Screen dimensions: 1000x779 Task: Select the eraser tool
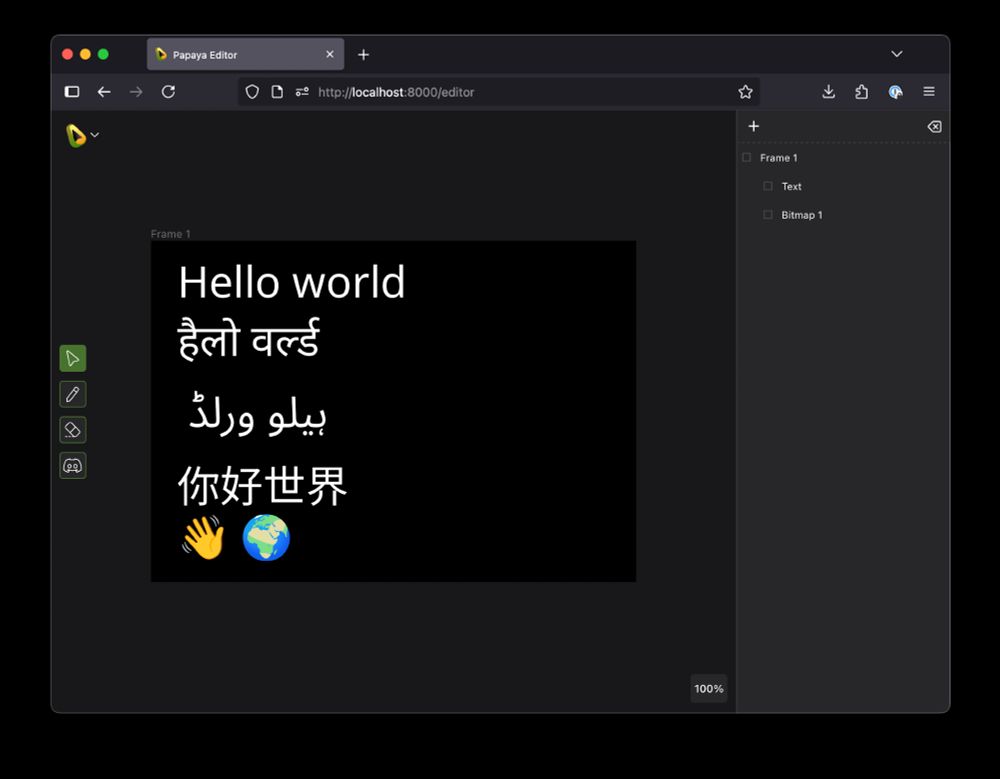click(73, 430)
